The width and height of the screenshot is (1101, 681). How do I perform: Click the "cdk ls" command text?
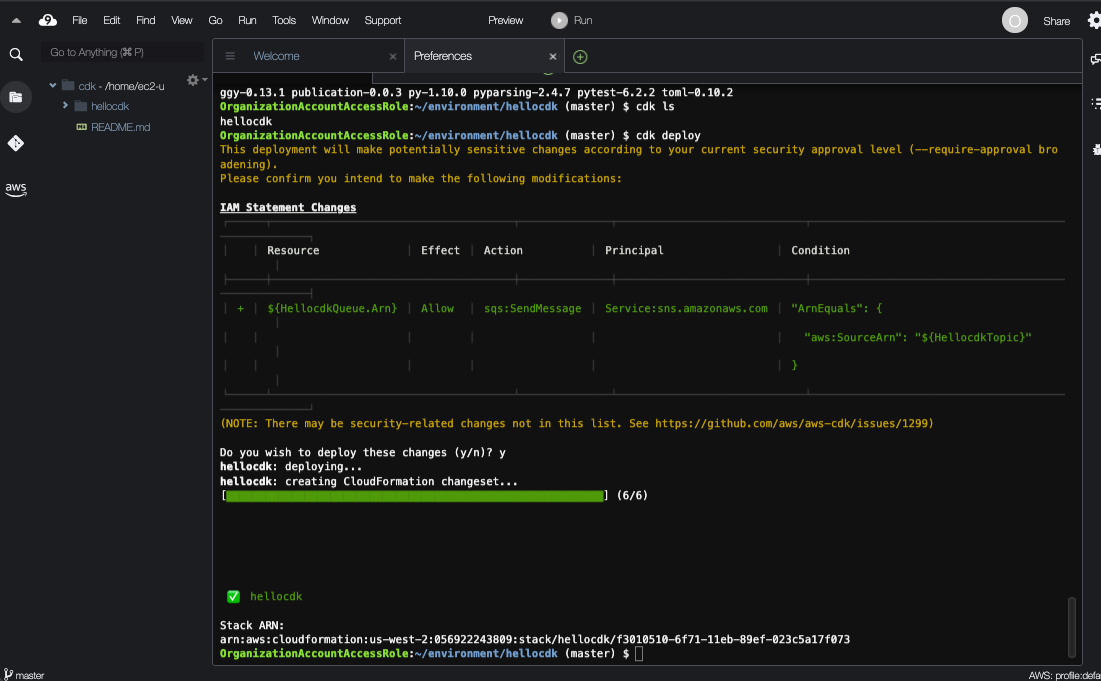click(654, 107)
